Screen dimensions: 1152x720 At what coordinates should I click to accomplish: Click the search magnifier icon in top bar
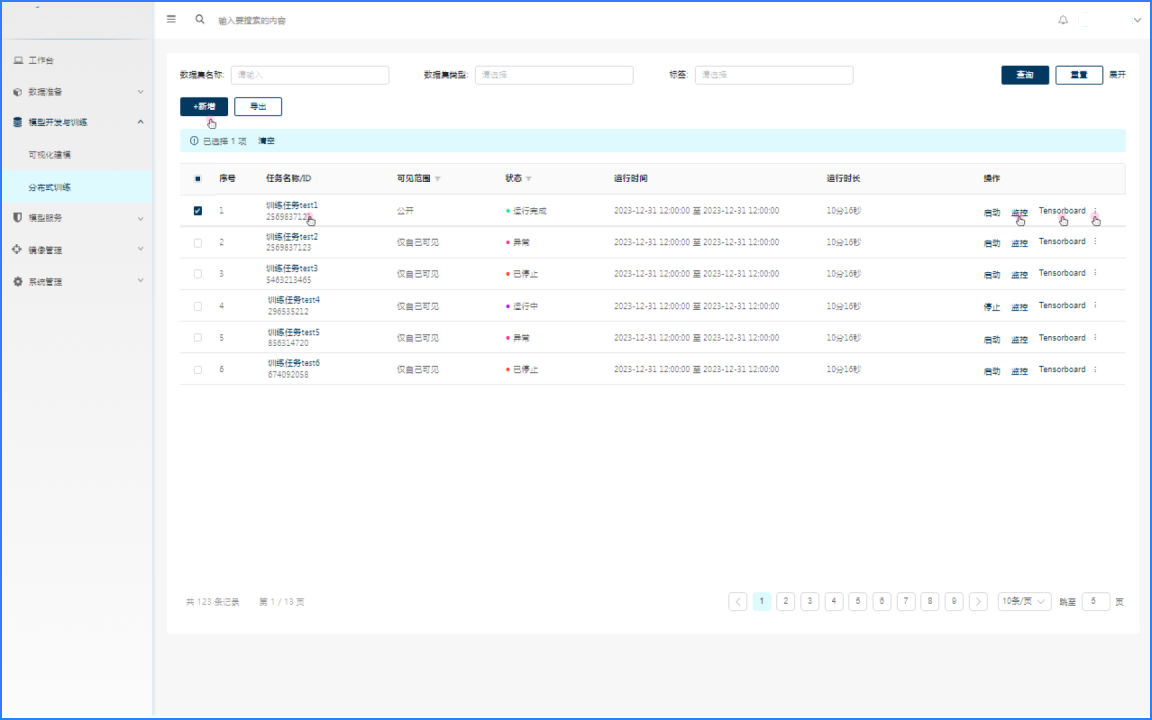[200, 19]
